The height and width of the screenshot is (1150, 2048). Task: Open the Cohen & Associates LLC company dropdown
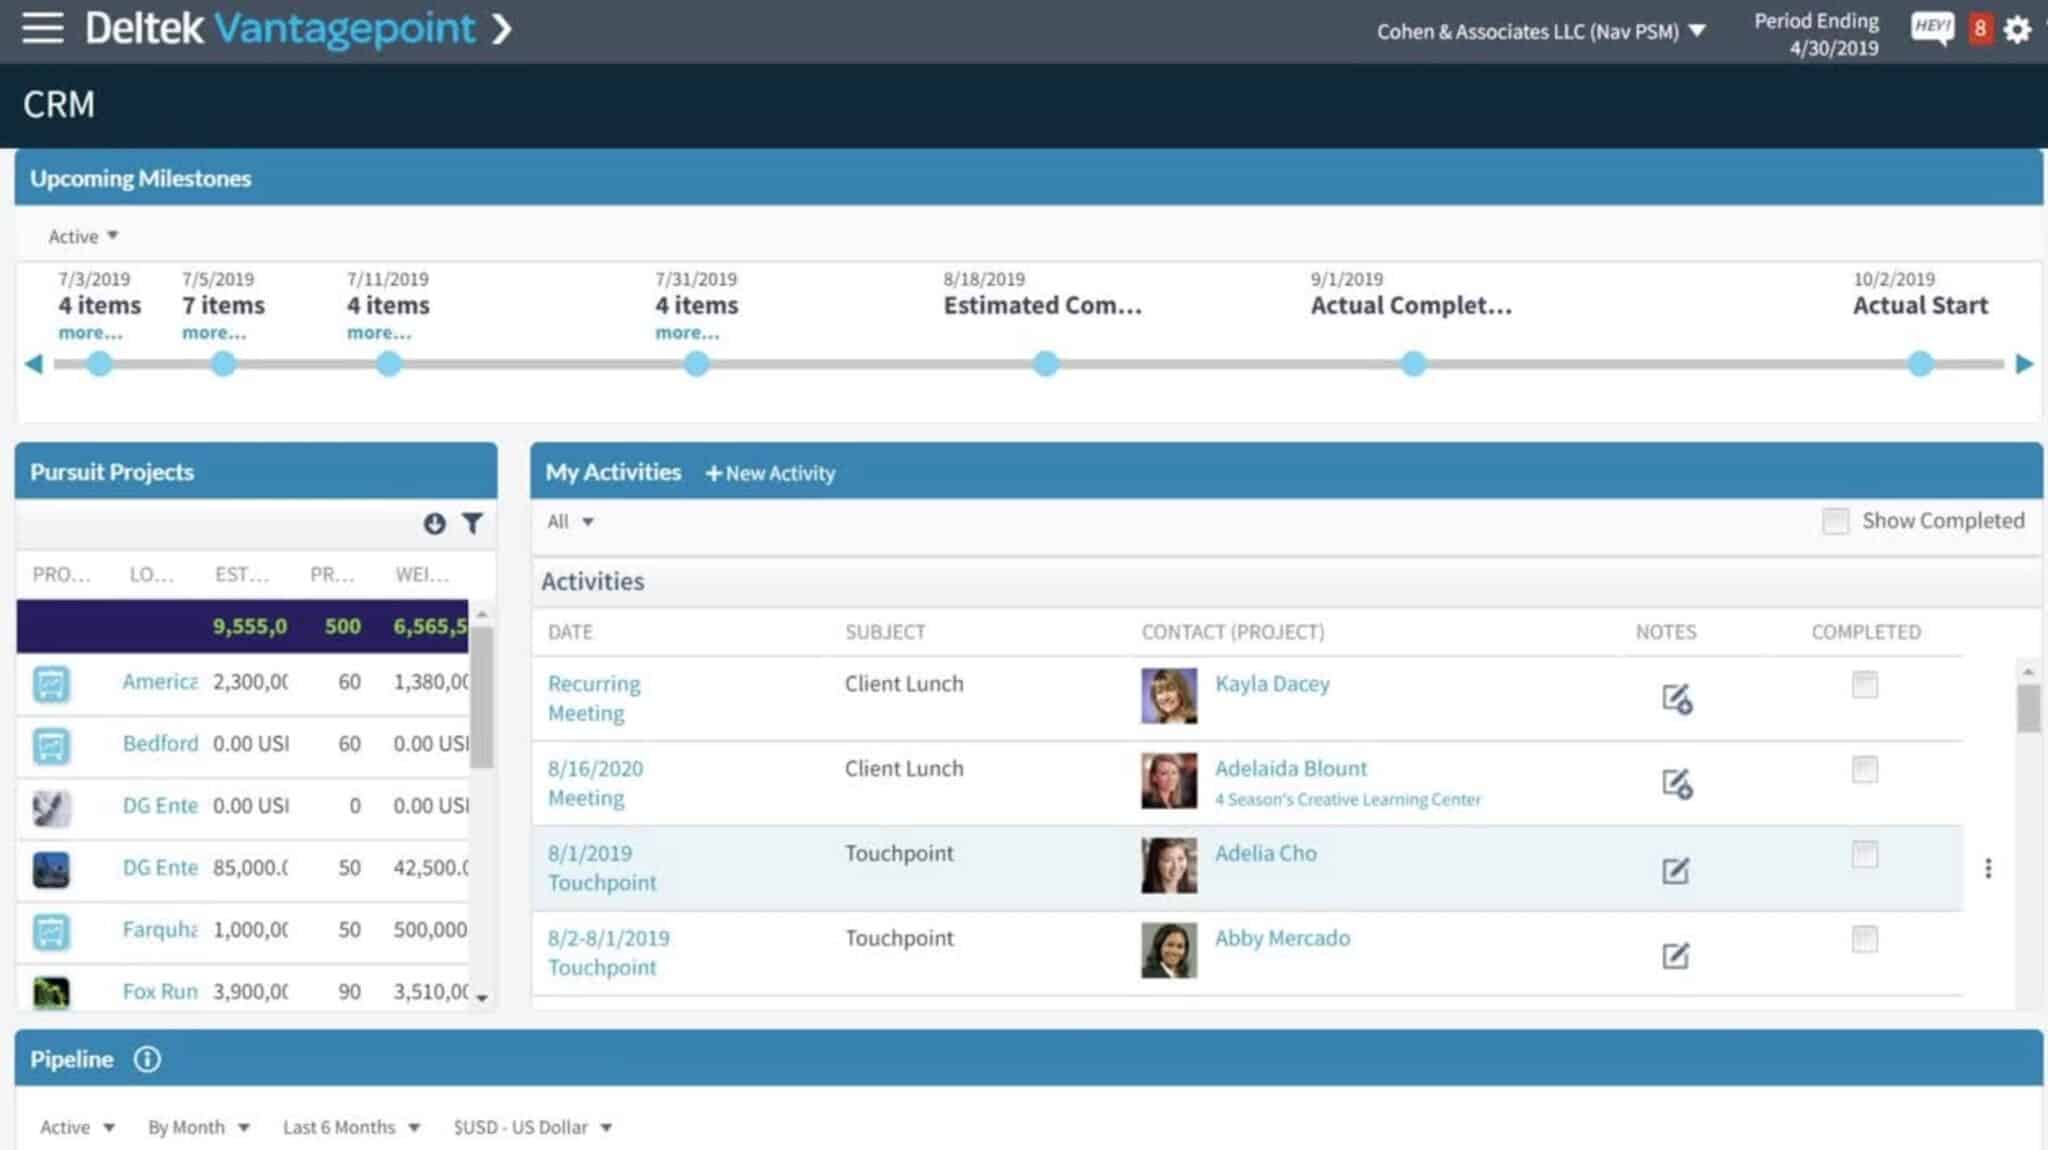(1541, 31)
